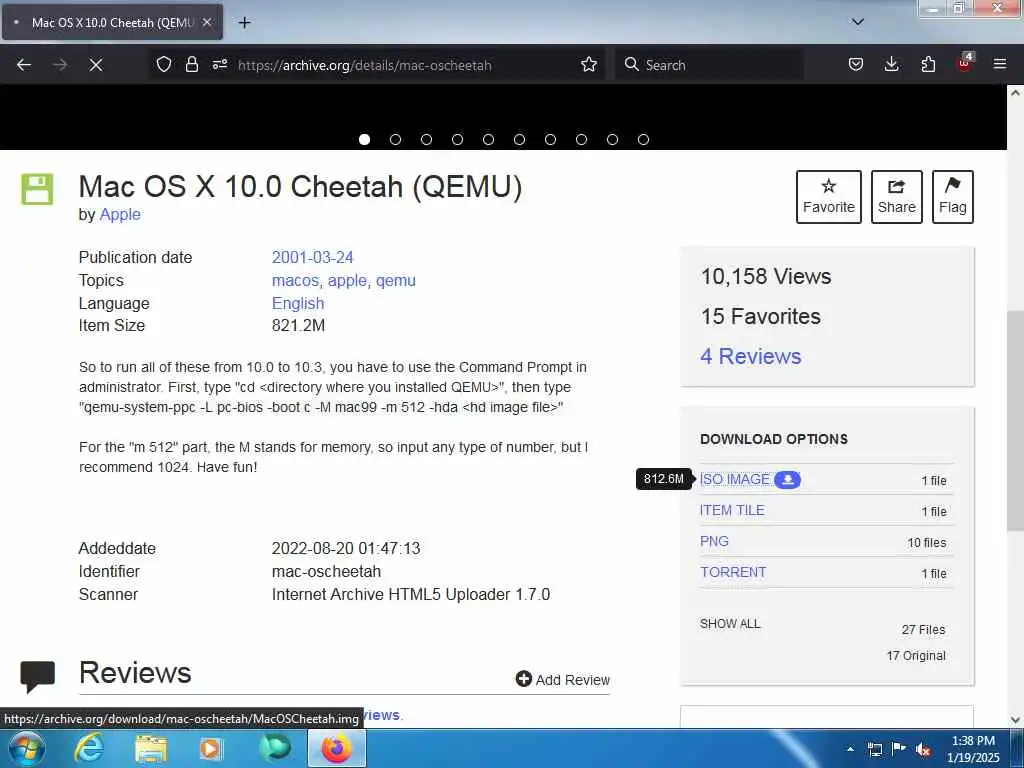
Task: Flag this item
Action: click(953, 197)
